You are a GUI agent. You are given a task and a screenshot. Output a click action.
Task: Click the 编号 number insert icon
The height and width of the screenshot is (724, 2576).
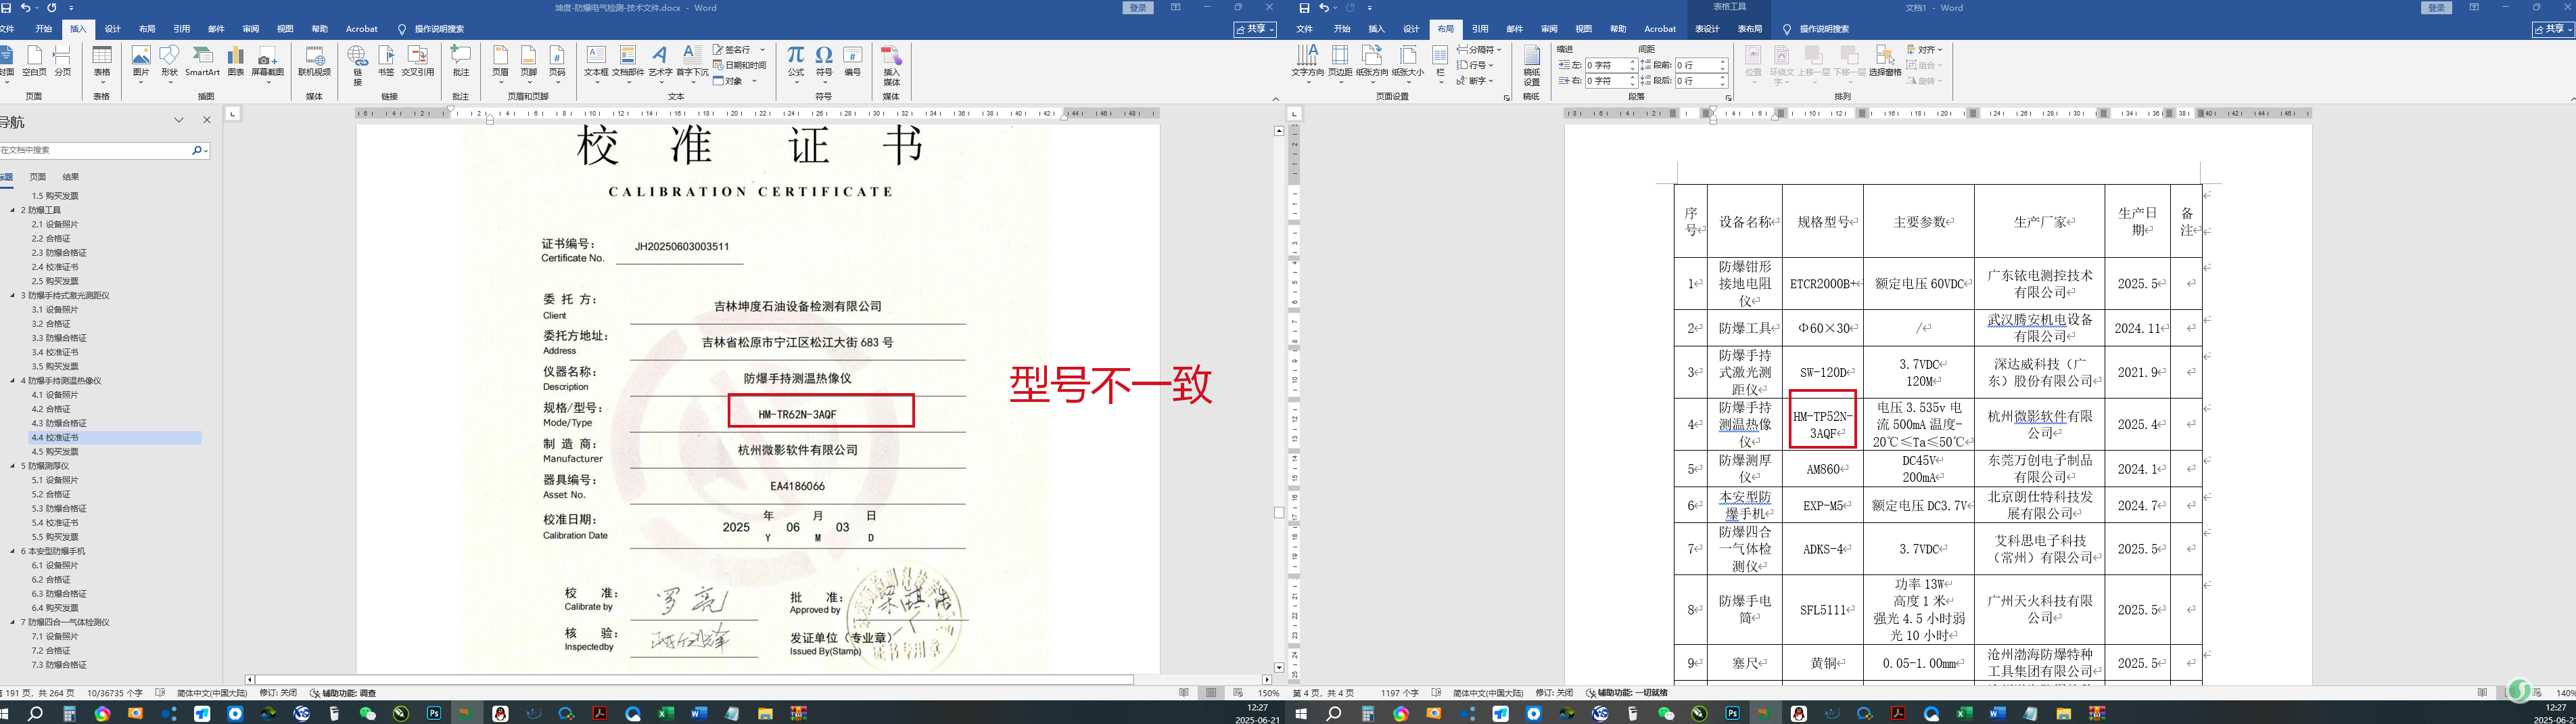coord(853,61)
